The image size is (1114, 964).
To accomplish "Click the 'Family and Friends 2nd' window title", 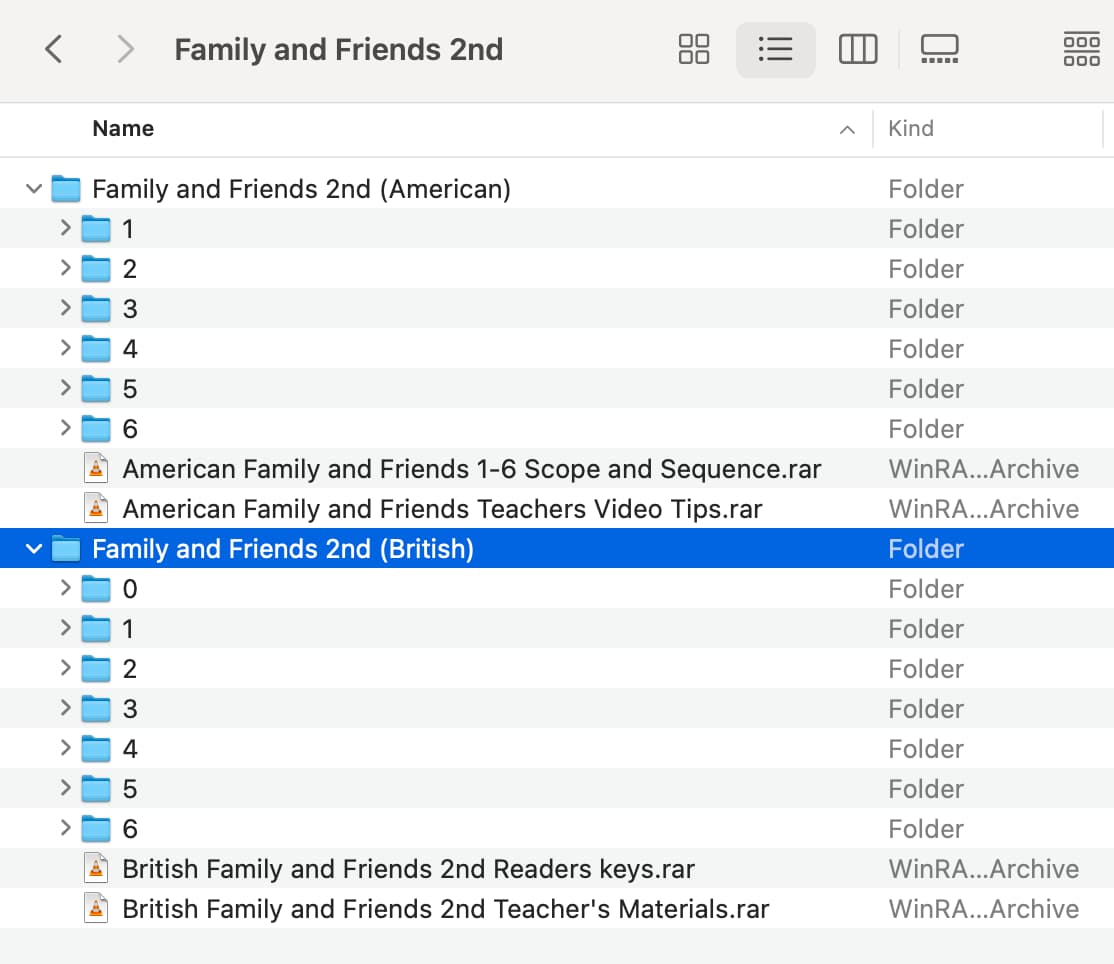I will (x=338, y=50).
